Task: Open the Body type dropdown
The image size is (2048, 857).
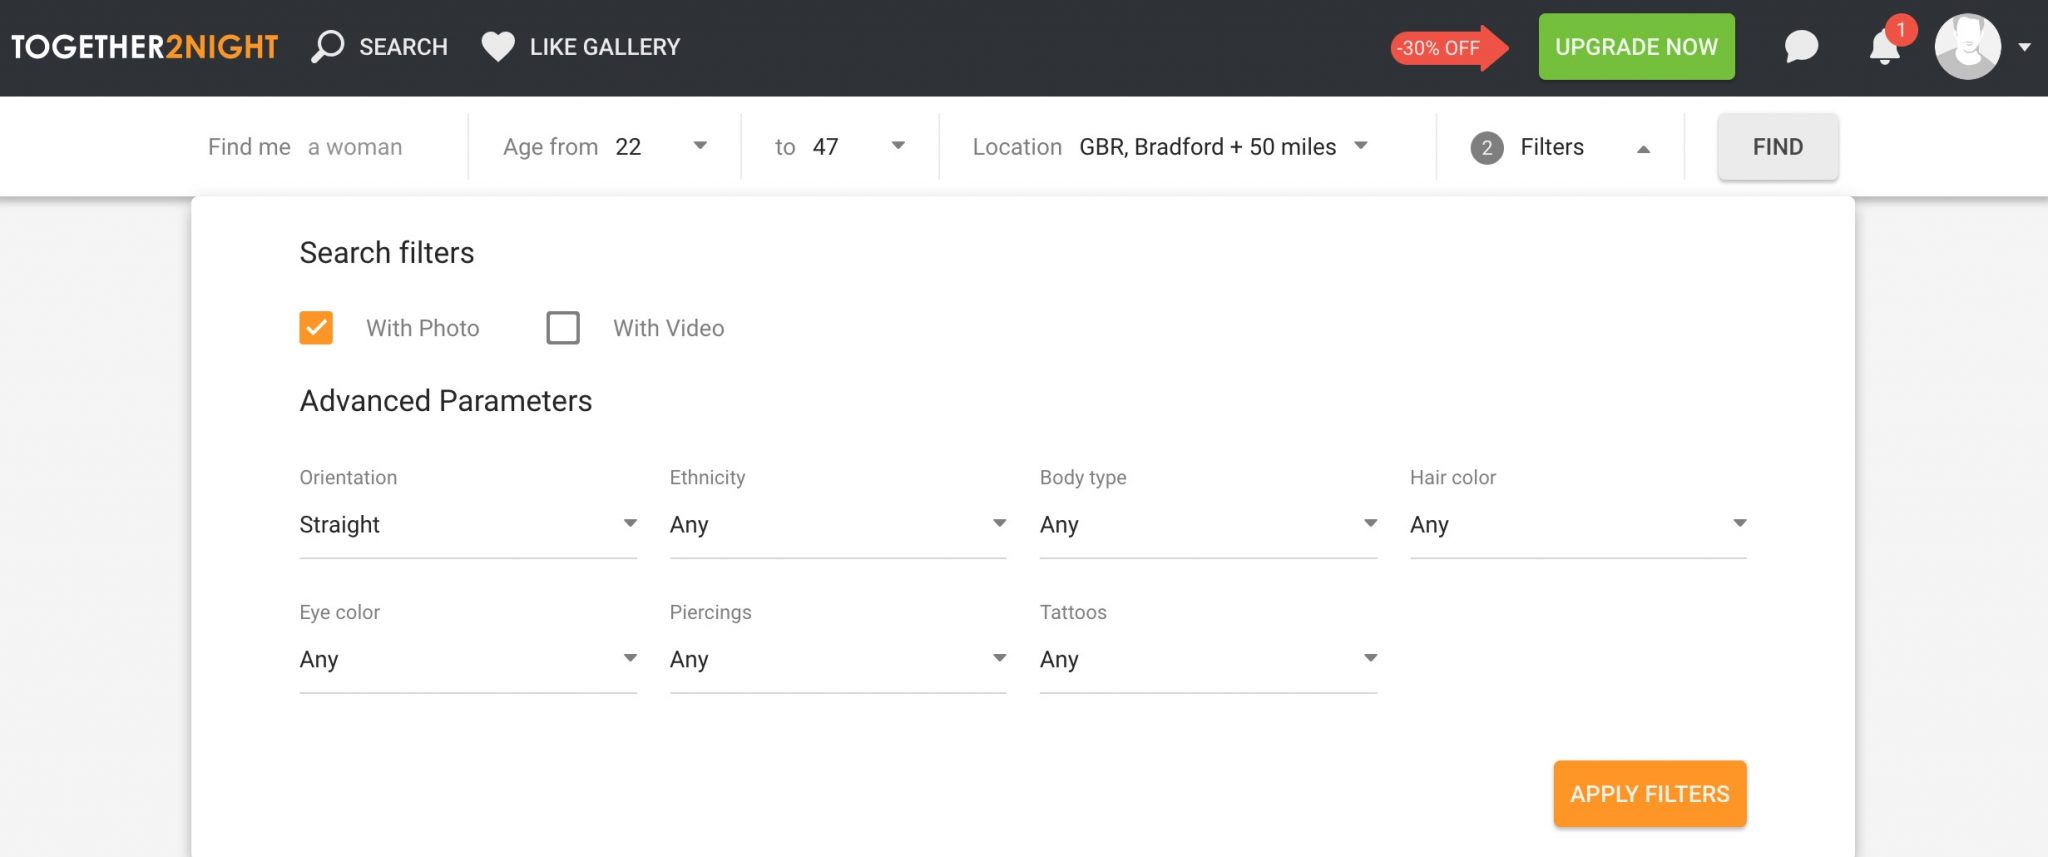Action: click(x=1208, y=525)
